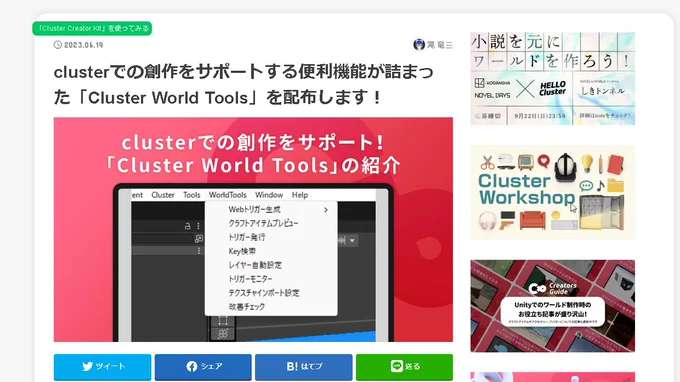Click the Kodansha Novel Days logo in the banner

(492, 88)
